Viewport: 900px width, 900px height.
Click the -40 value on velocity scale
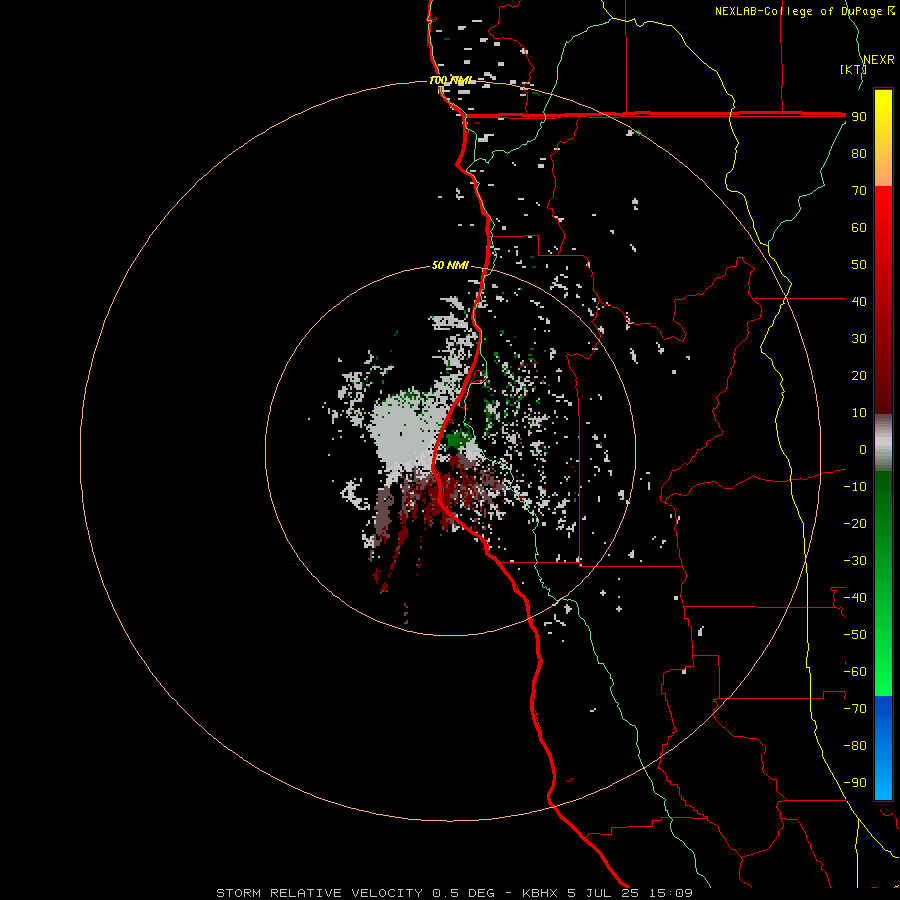click(855, 598)
